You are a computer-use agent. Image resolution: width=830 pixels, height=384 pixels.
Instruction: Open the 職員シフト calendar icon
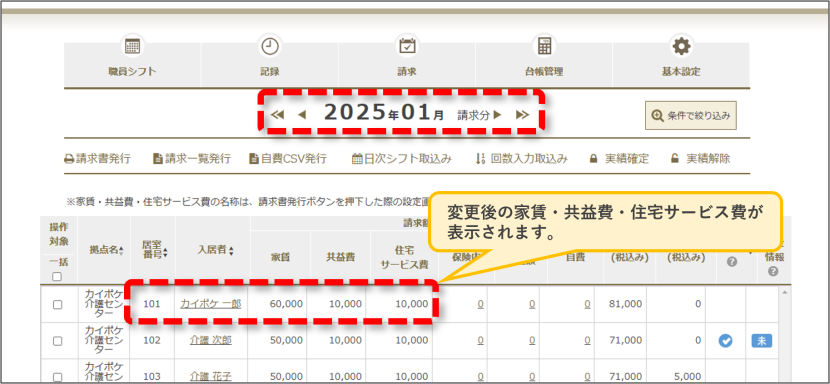(x=132, y=47)
